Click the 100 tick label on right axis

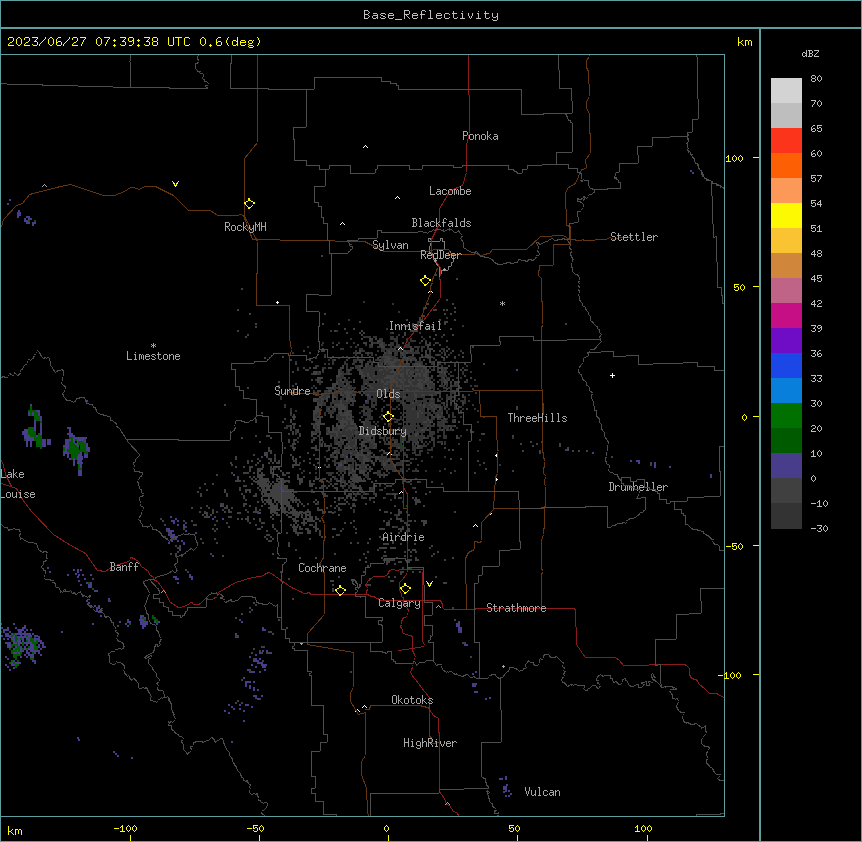(x=734, y=158)
